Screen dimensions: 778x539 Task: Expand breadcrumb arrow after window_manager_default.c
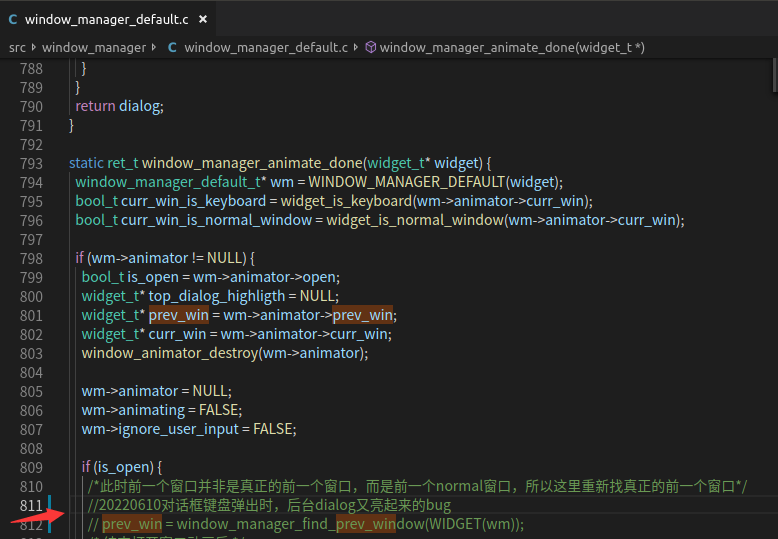tap(356, 47)
